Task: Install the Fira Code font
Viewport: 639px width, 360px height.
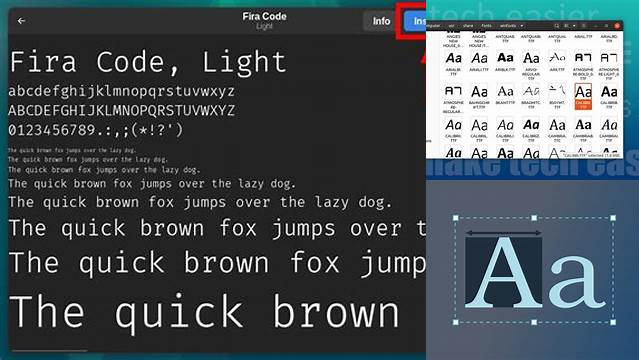Action: pos(416,21)
